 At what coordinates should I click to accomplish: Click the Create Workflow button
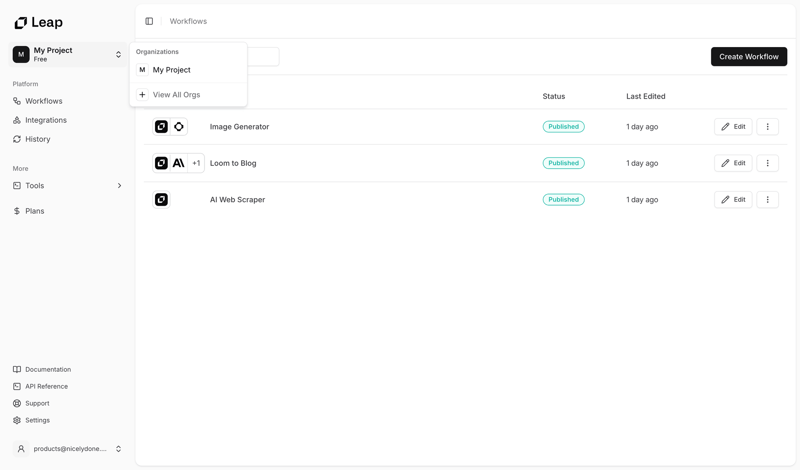pyautogui.click(x=748, y=57)
